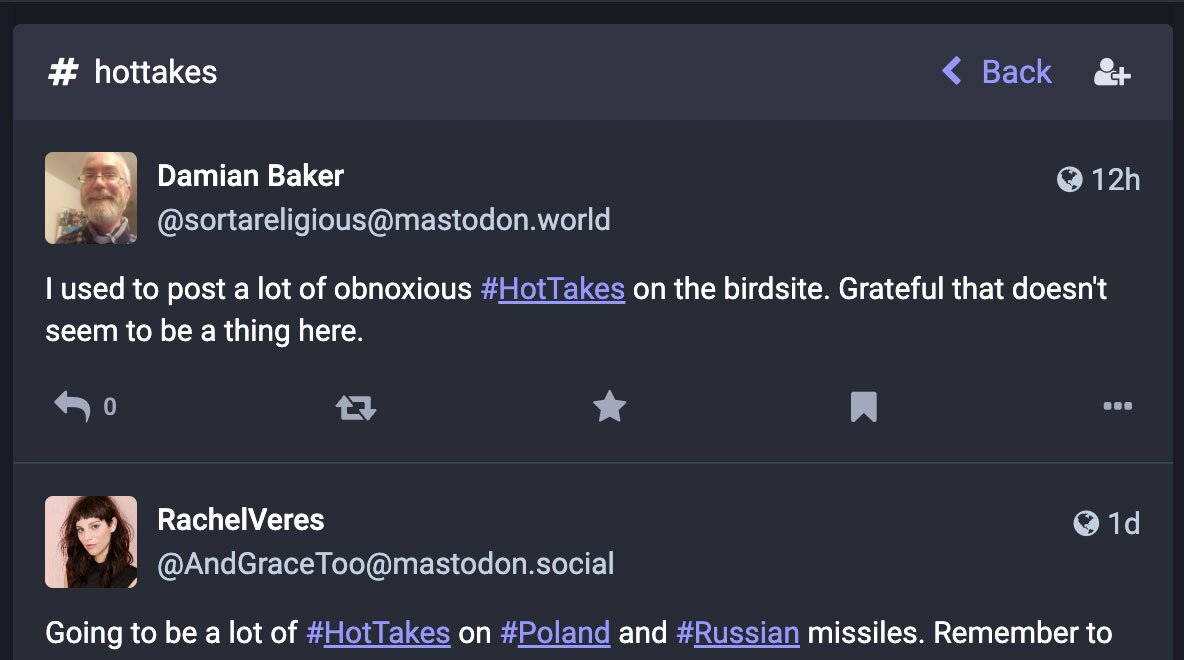Screen dimensions: 1184x660
Task: View Damian Baker's profile name
Action: pyautogui.click(x=251, y=177)
